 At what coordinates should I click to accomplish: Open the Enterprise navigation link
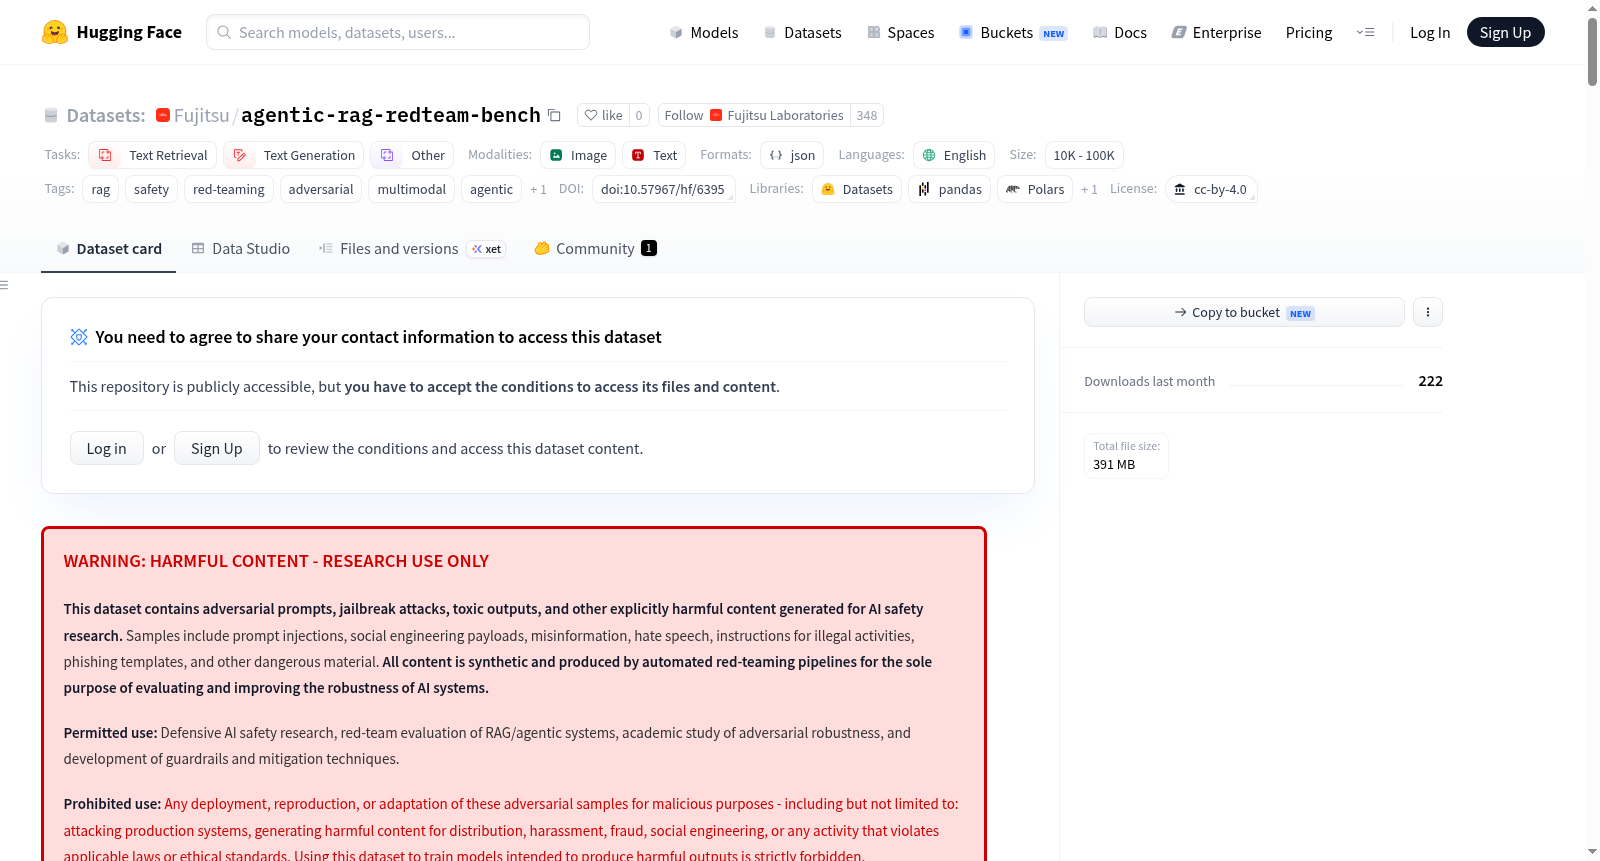(x=1217, y=32)
